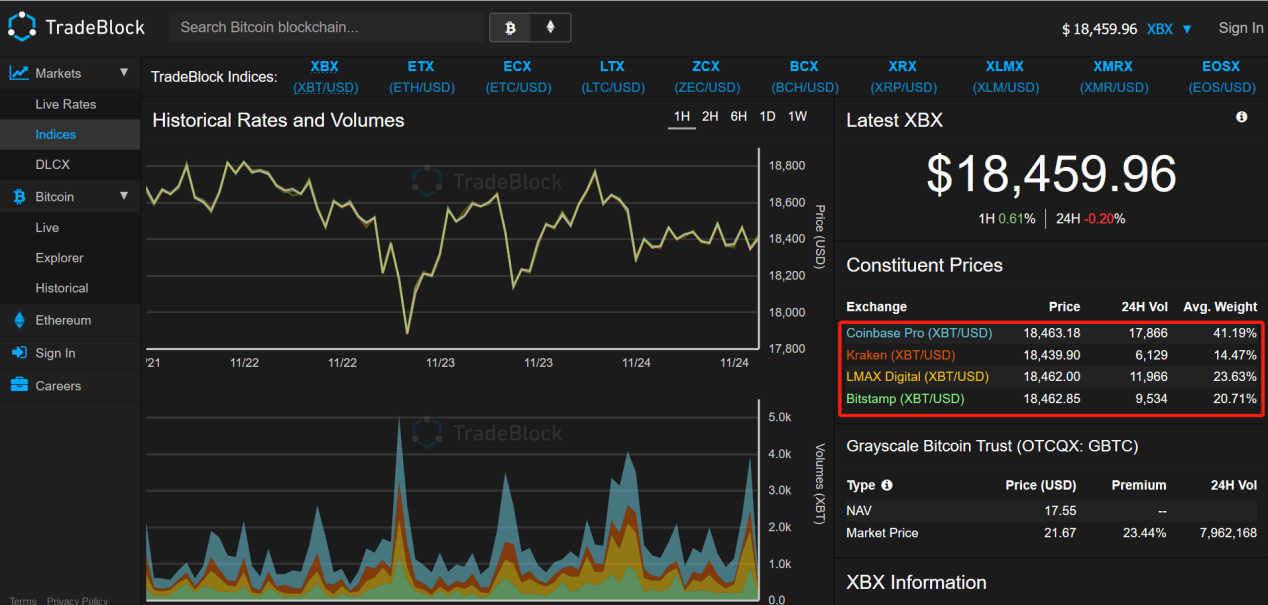Select the Bitcoin blockchain search toggle
This screenshot has height=605, width=1268.
click(x=510, y=28)
